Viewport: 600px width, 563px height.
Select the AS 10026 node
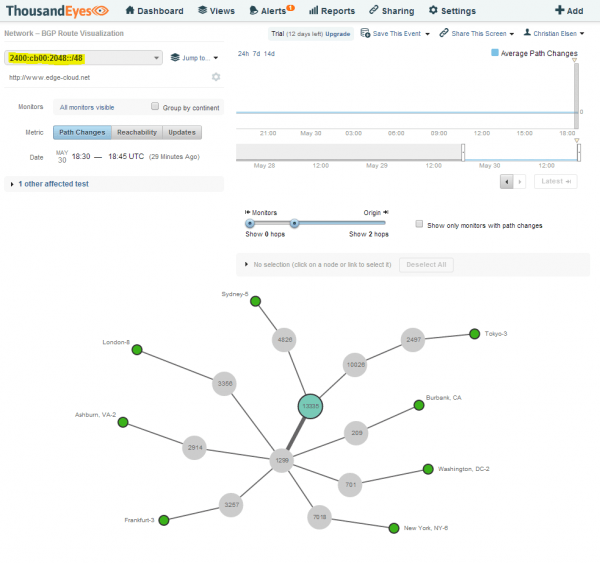click(355, 365)
